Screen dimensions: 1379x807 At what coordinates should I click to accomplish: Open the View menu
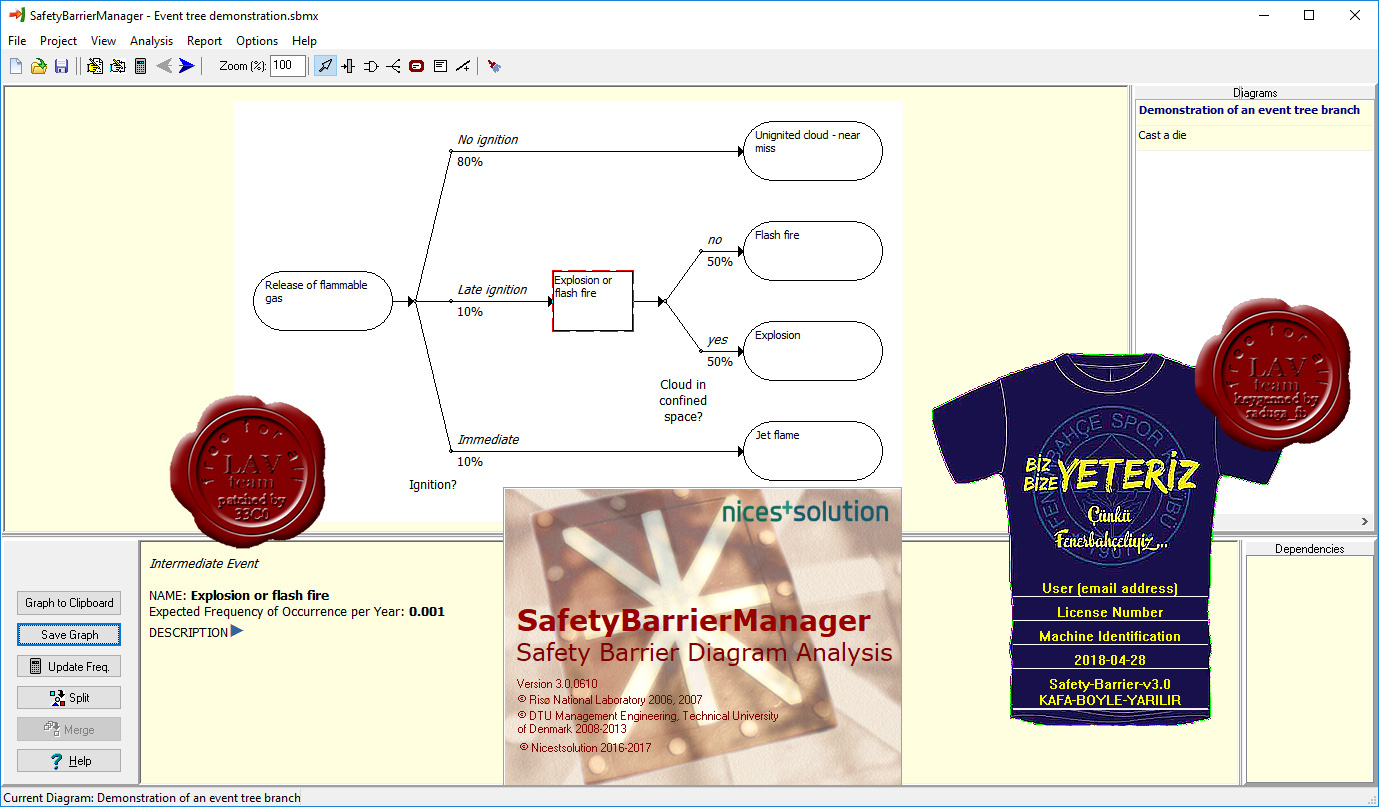point(103,41)
